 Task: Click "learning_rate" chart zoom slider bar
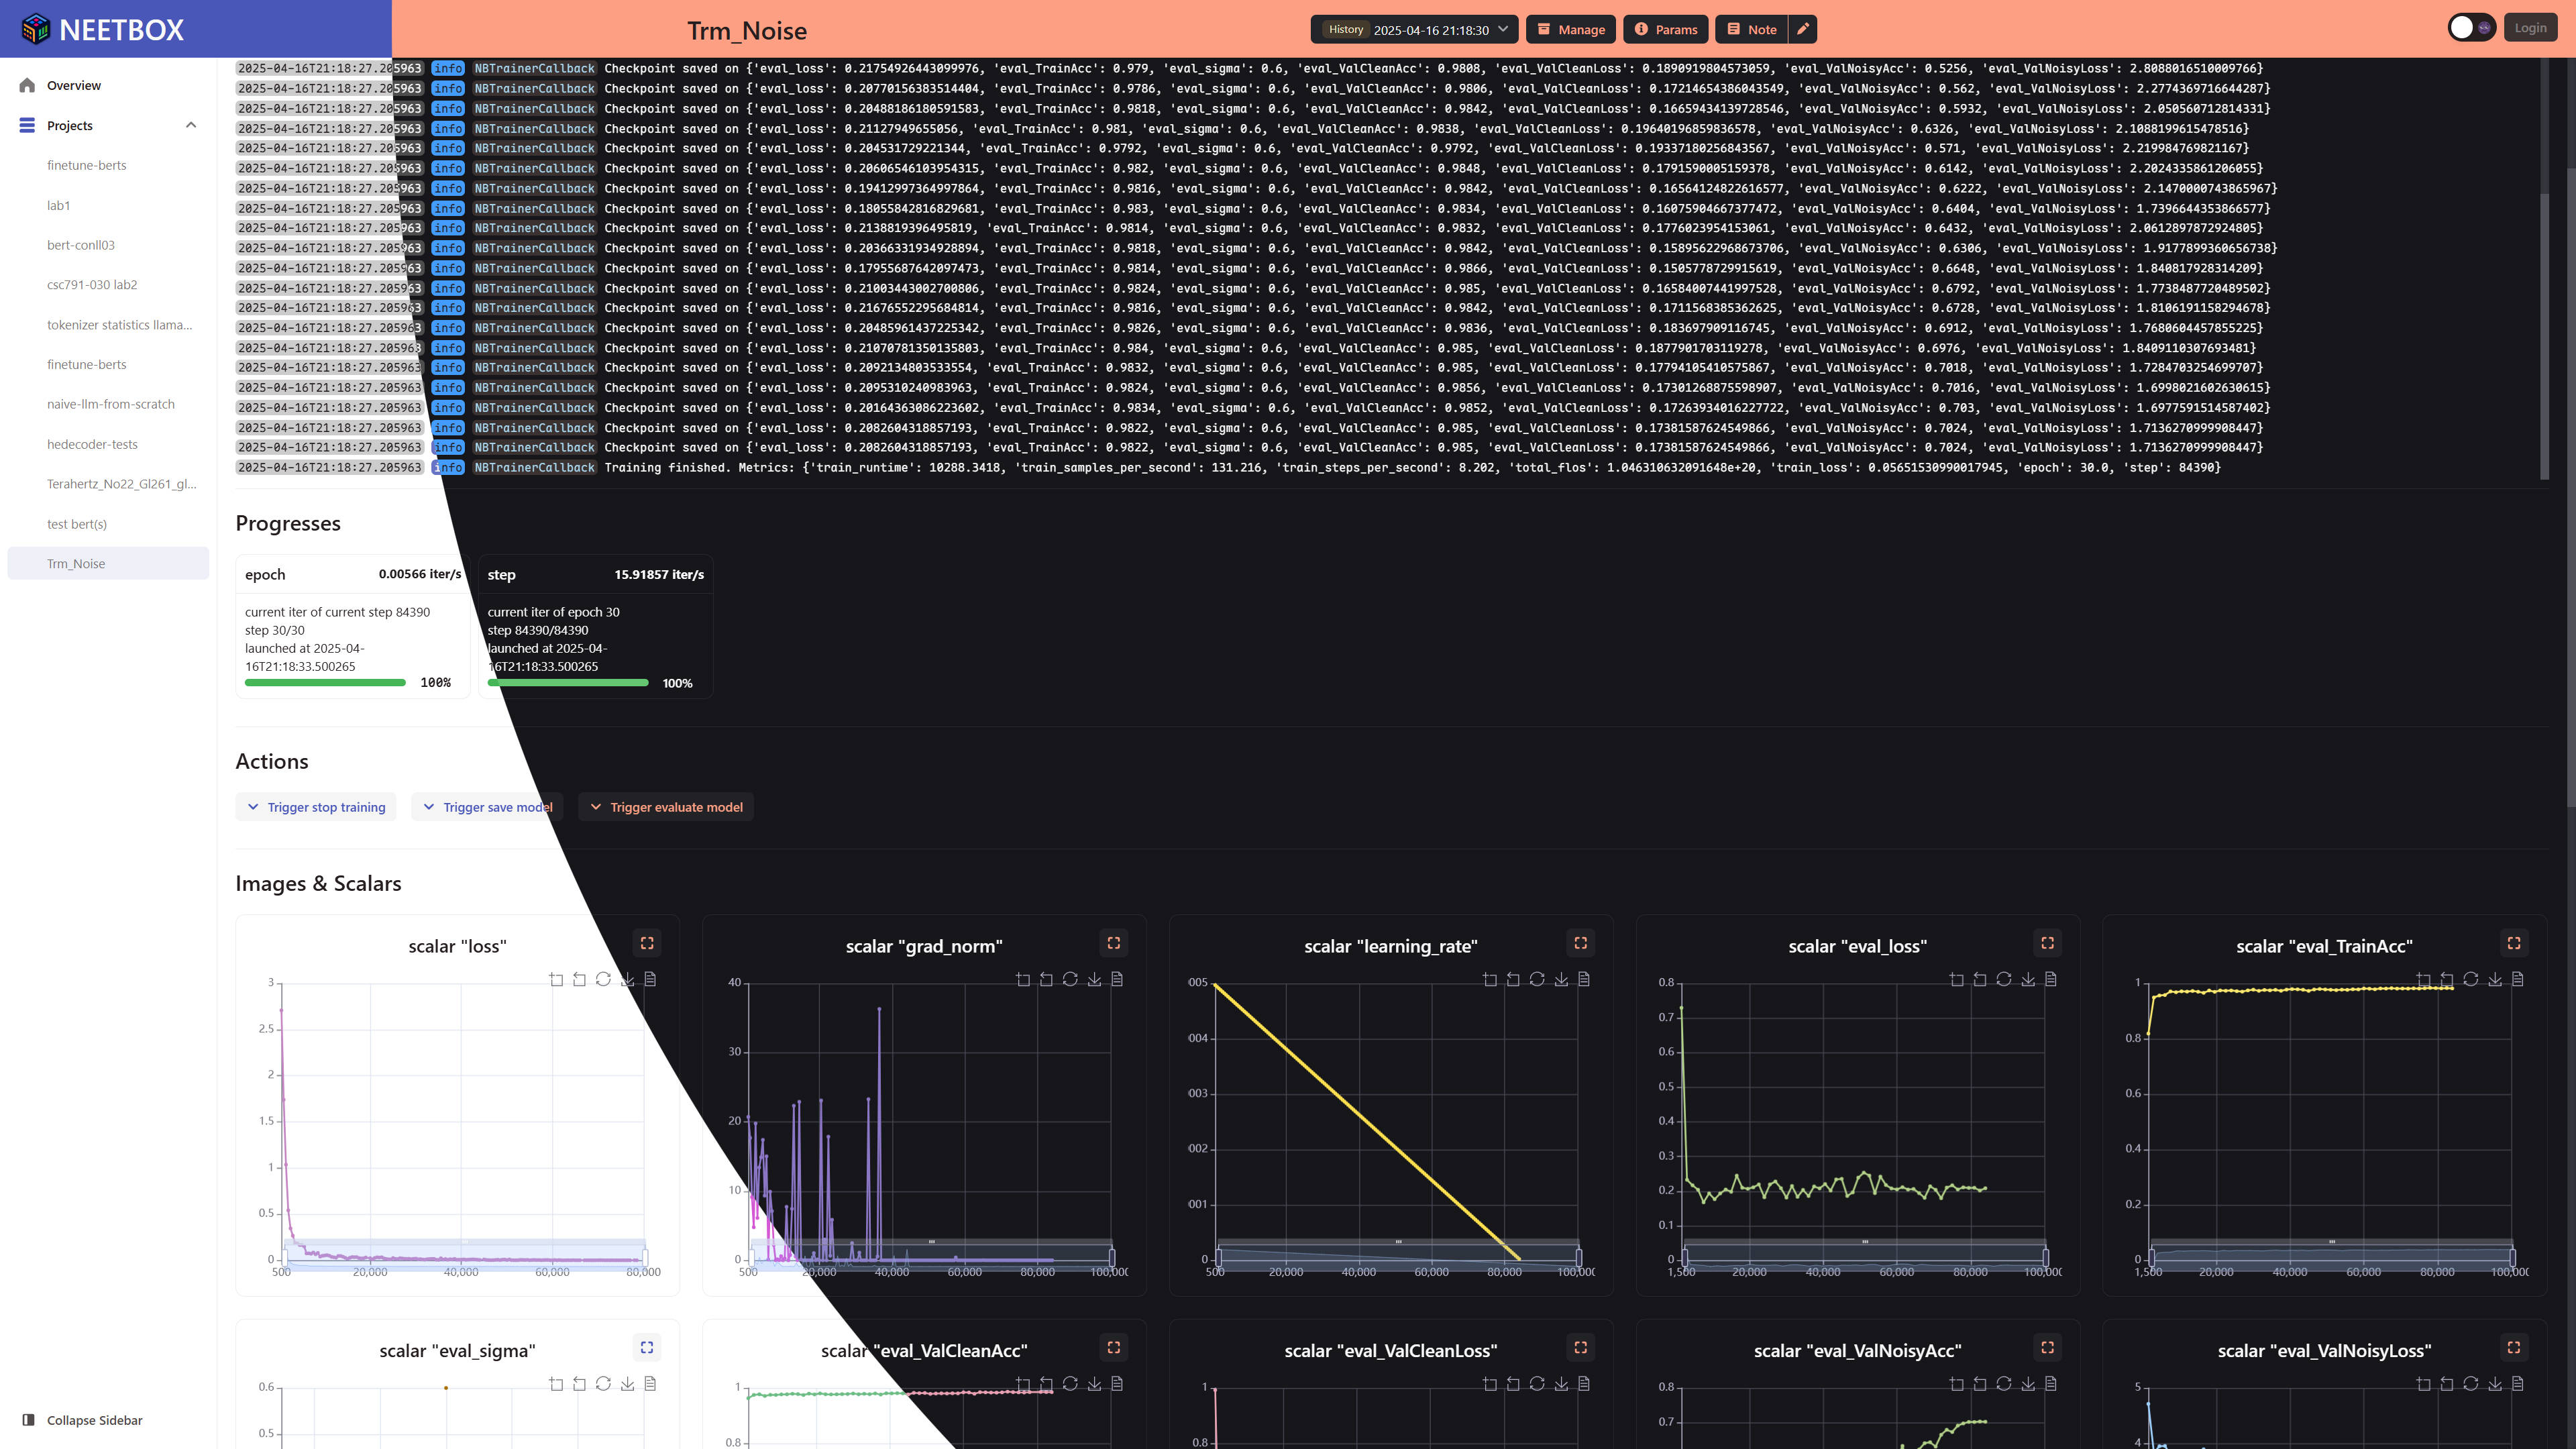pyautogui.click(x=1398, y=1254)
